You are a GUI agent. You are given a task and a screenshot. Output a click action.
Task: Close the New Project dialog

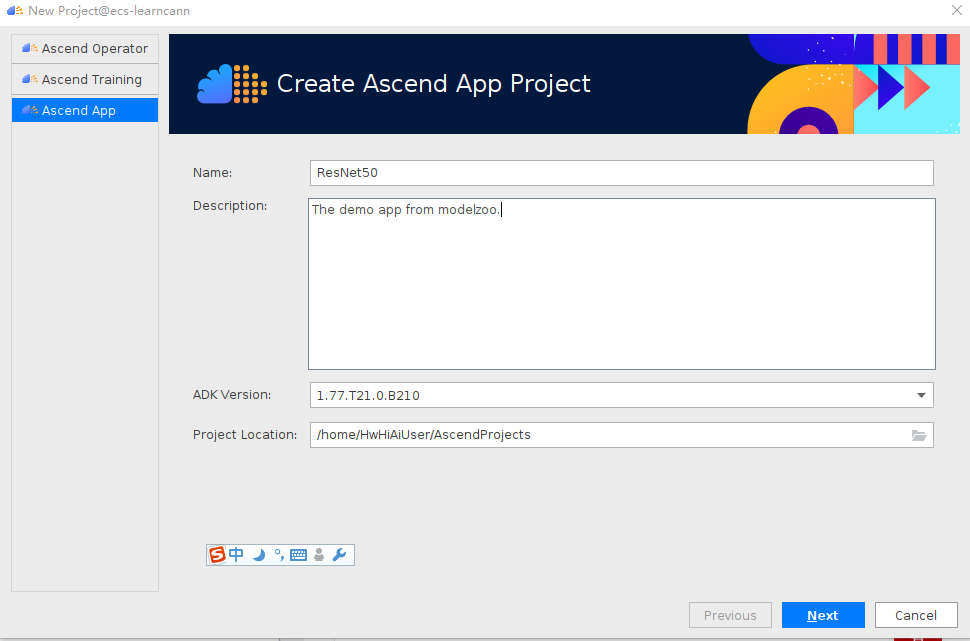[956, 10]
